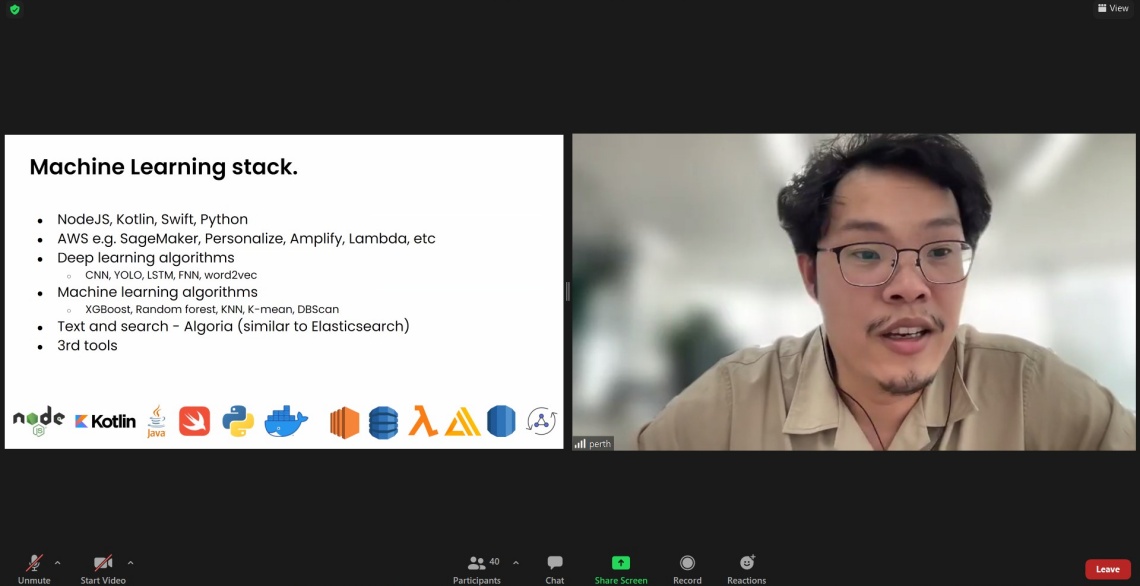Click the green Share Screen button
The height and width of the screenshot is (586, 1140).
(621, 566)
